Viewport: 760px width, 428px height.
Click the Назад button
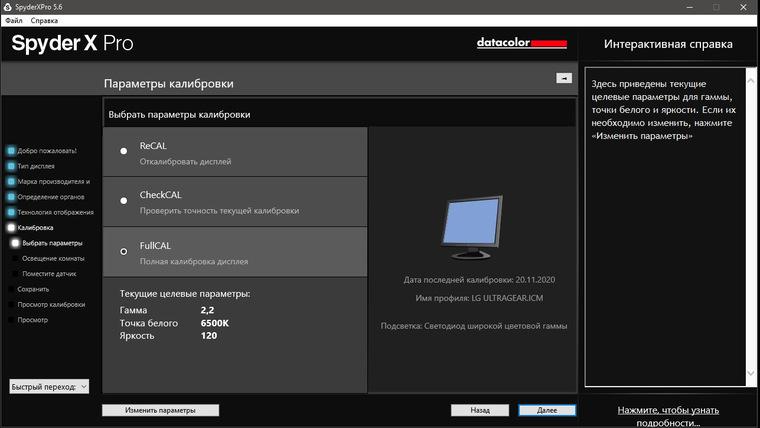click(x=480, y=410)
